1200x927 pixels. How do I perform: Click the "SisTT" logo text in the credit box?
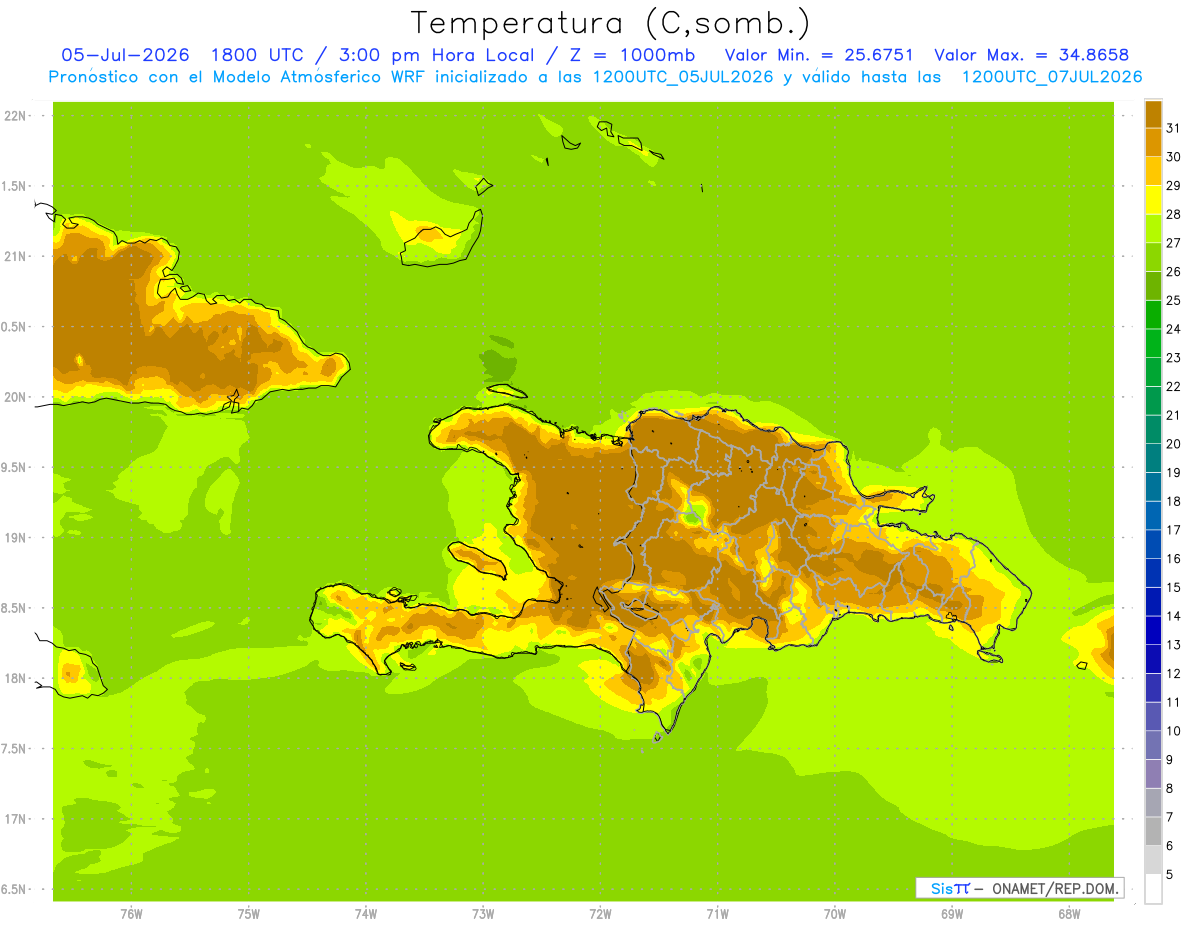950,888
